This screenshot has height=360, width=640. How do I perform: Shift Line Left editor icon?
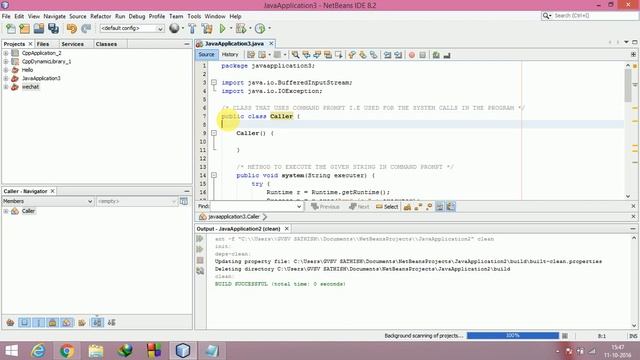pos(387,55)
